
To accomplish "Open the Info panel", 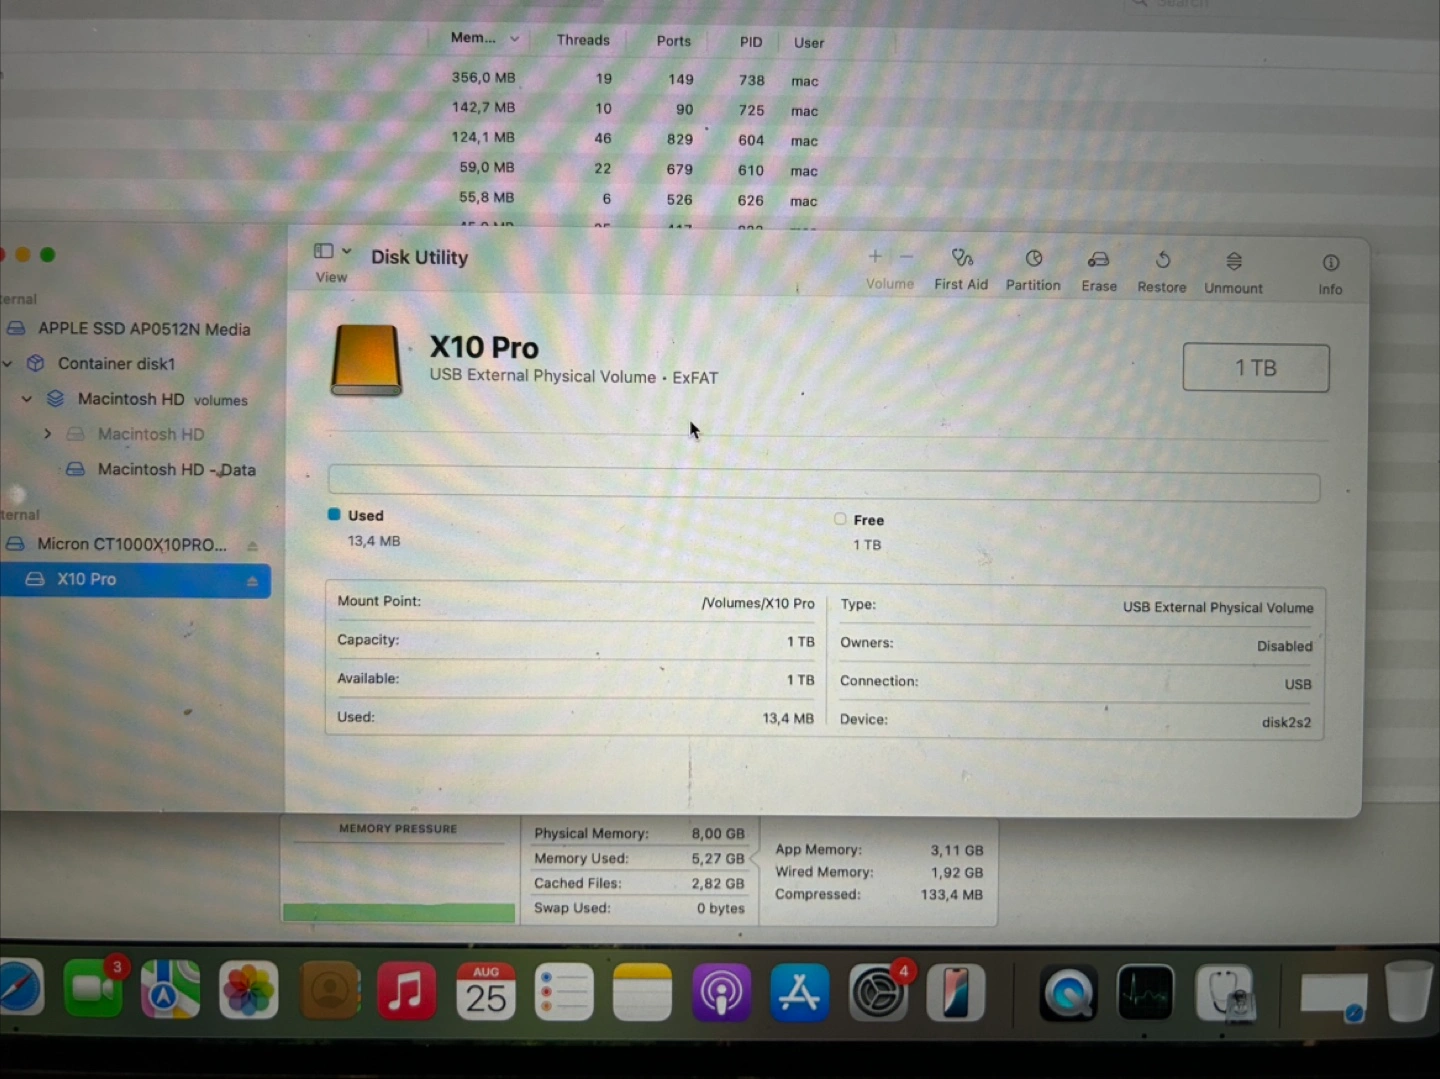I will 1330,273.
